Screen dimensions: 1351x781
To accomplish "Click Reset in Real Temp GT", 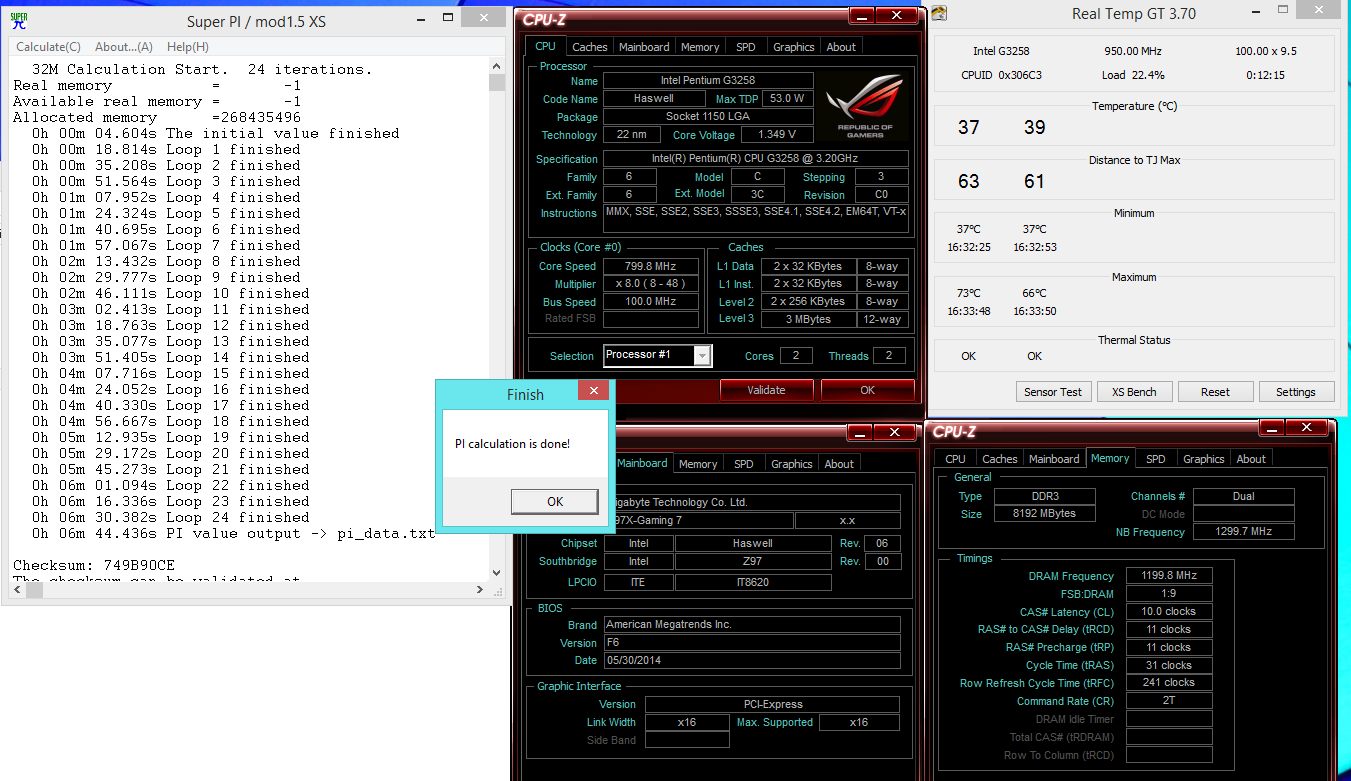I will [1215, 392].
